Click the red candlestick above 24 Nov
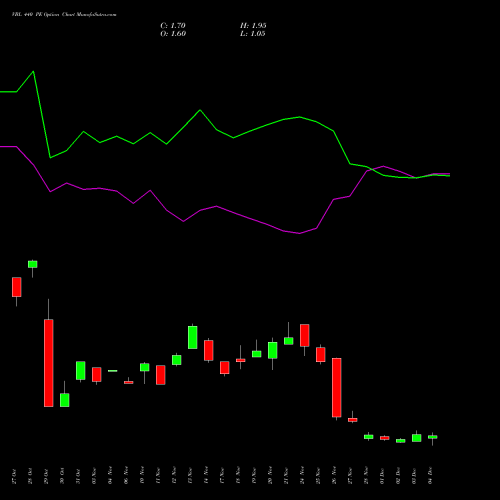 coord(305,335)
